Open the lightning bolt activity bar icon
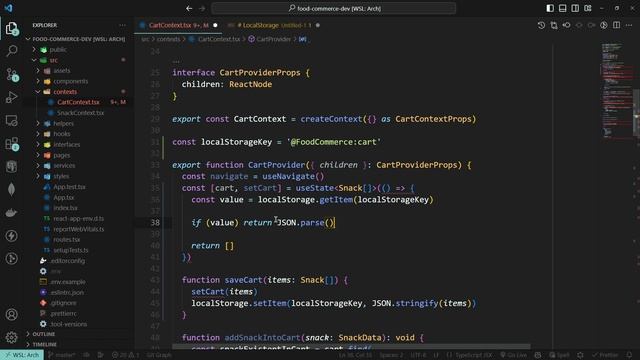The width and height of the screenshot is (640, 360). tap(11, 236)
